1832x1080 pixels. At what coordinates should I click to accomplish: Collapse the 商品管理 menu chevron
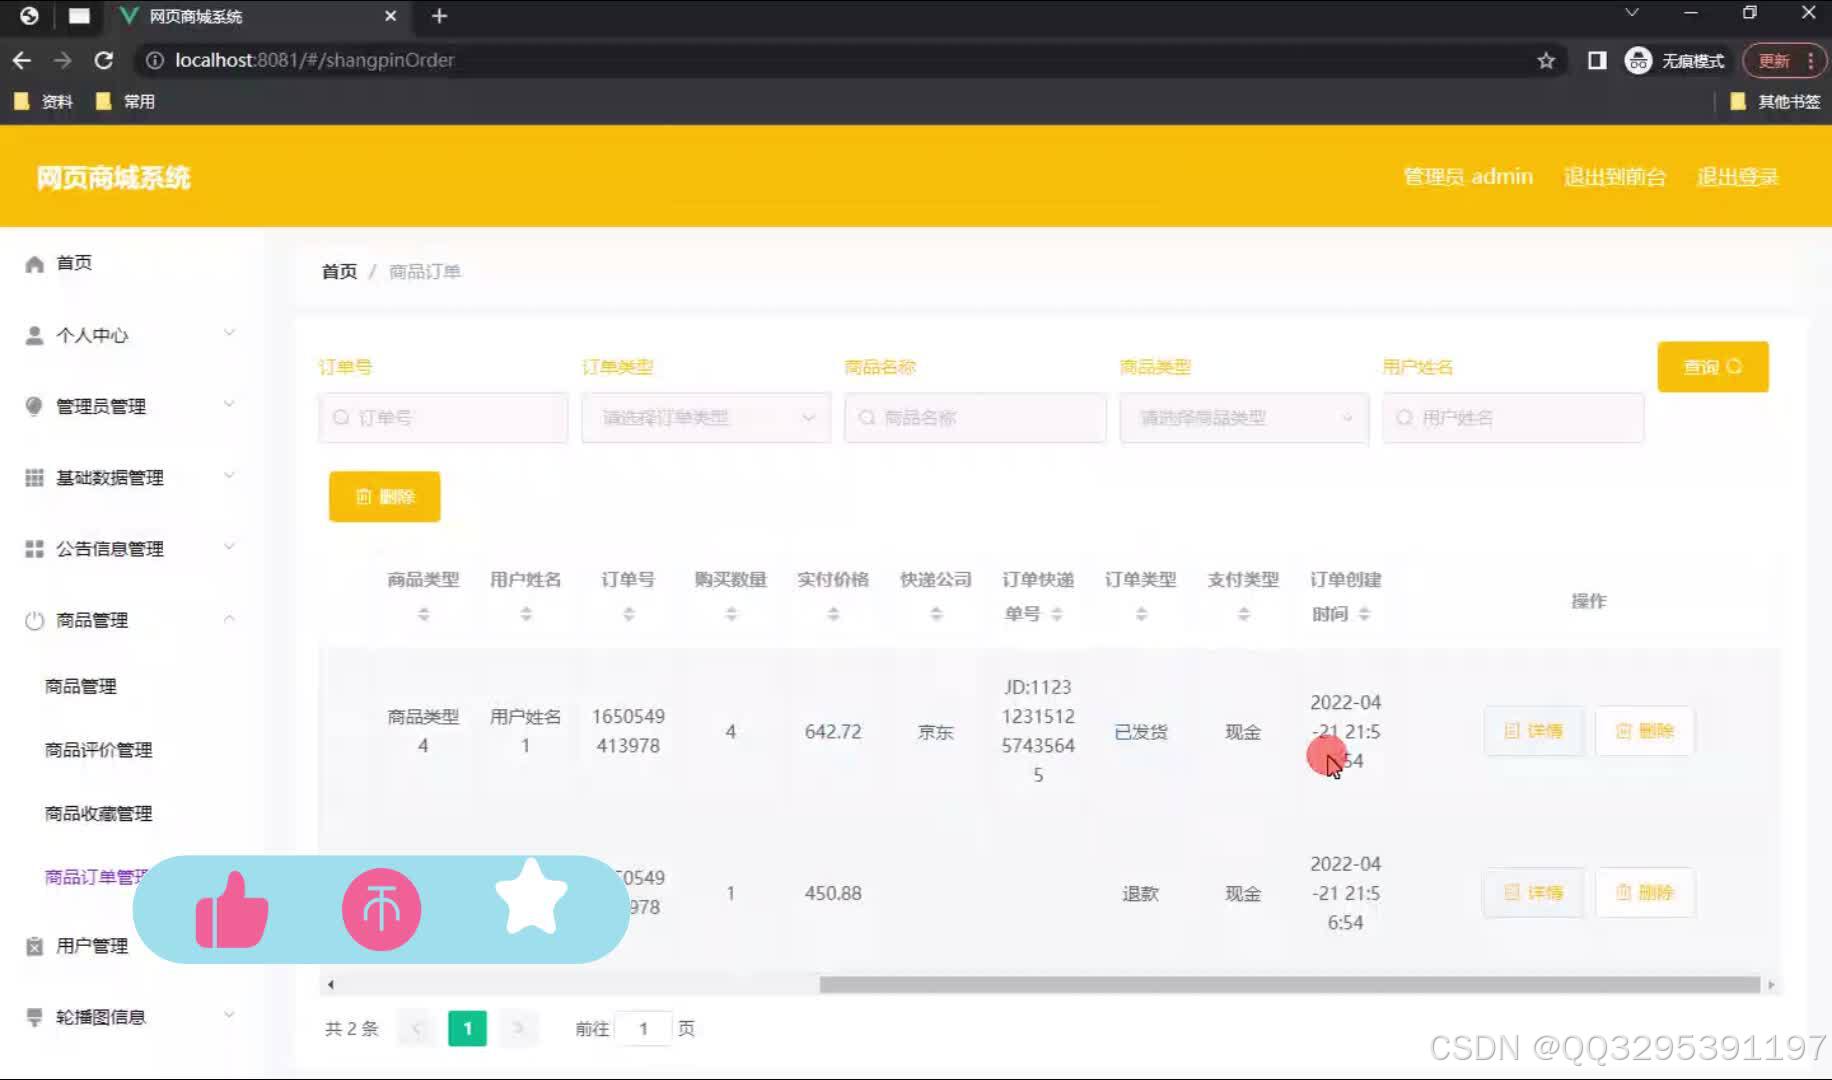[x=229, y=619]
